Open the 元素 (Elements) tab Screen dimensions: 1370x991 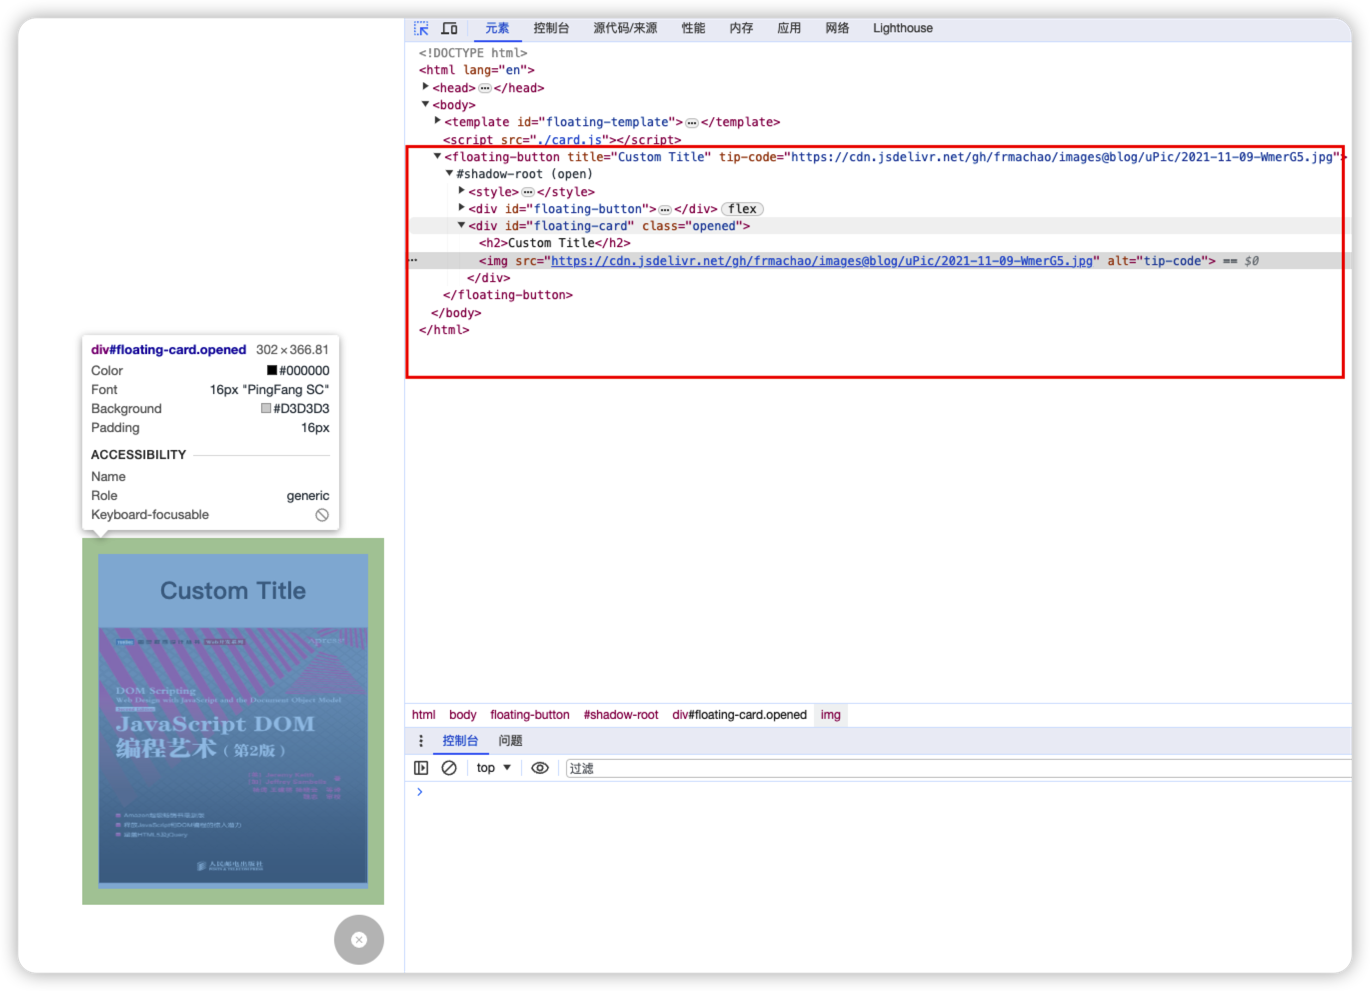497,28
